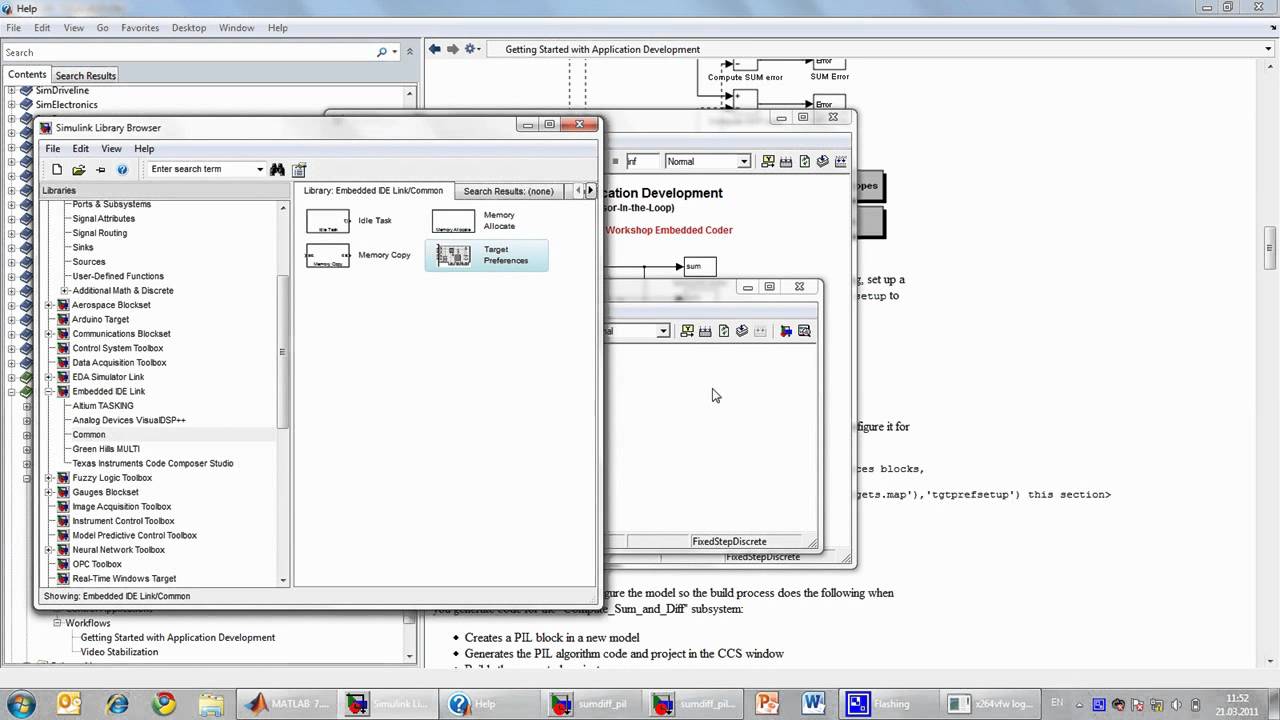This screenshot has width=1280, height=720.
Task: Open the View menu in Library Browser
Action: click(111, 149)
